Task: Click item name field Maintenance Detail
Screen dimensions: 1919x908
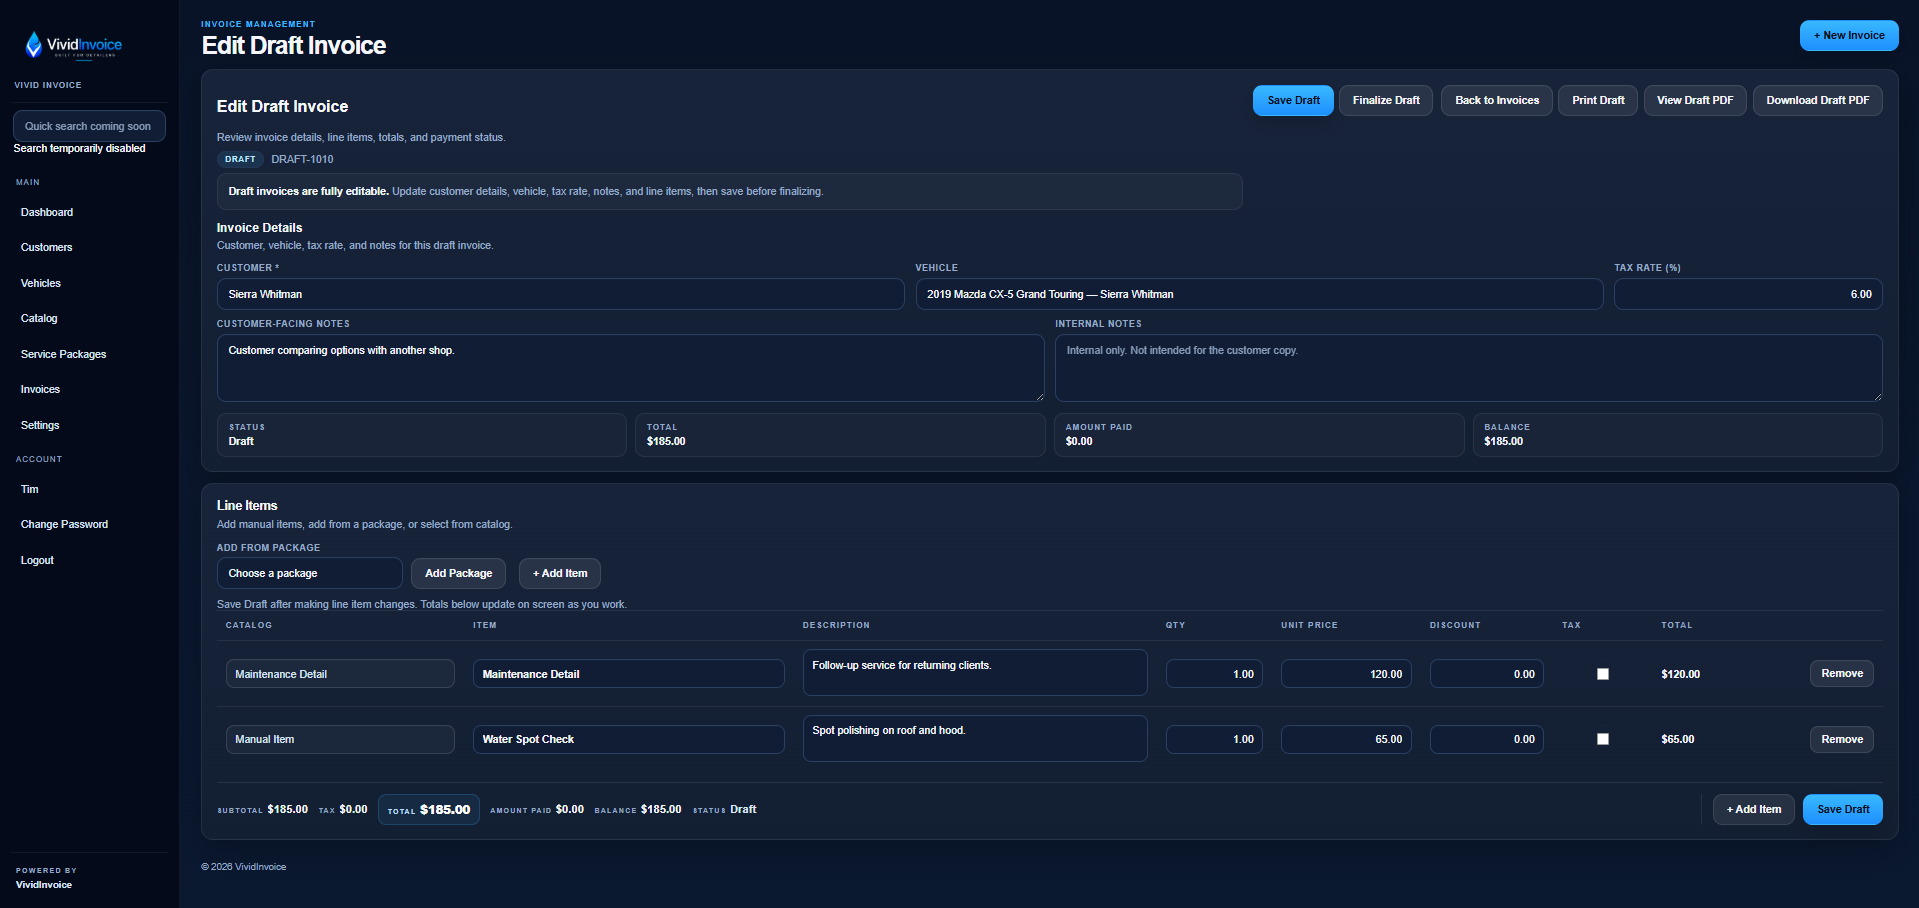Action: tap(629, 674)
